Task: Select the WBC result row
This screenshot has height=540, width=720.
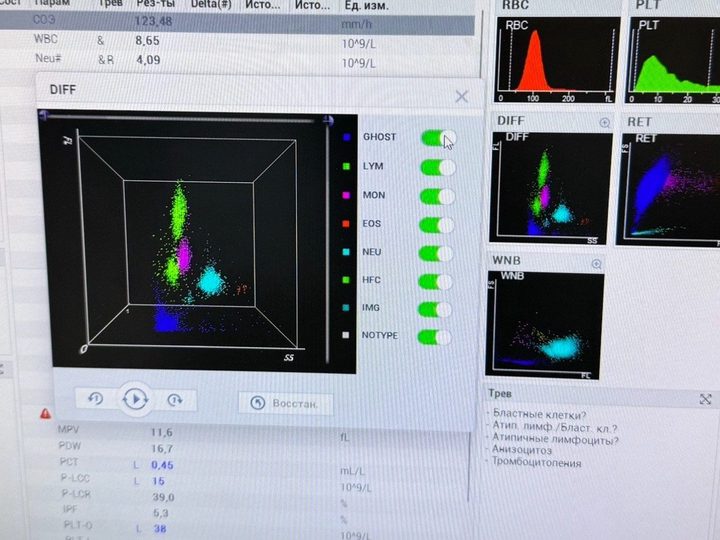Action: point(237,42)
